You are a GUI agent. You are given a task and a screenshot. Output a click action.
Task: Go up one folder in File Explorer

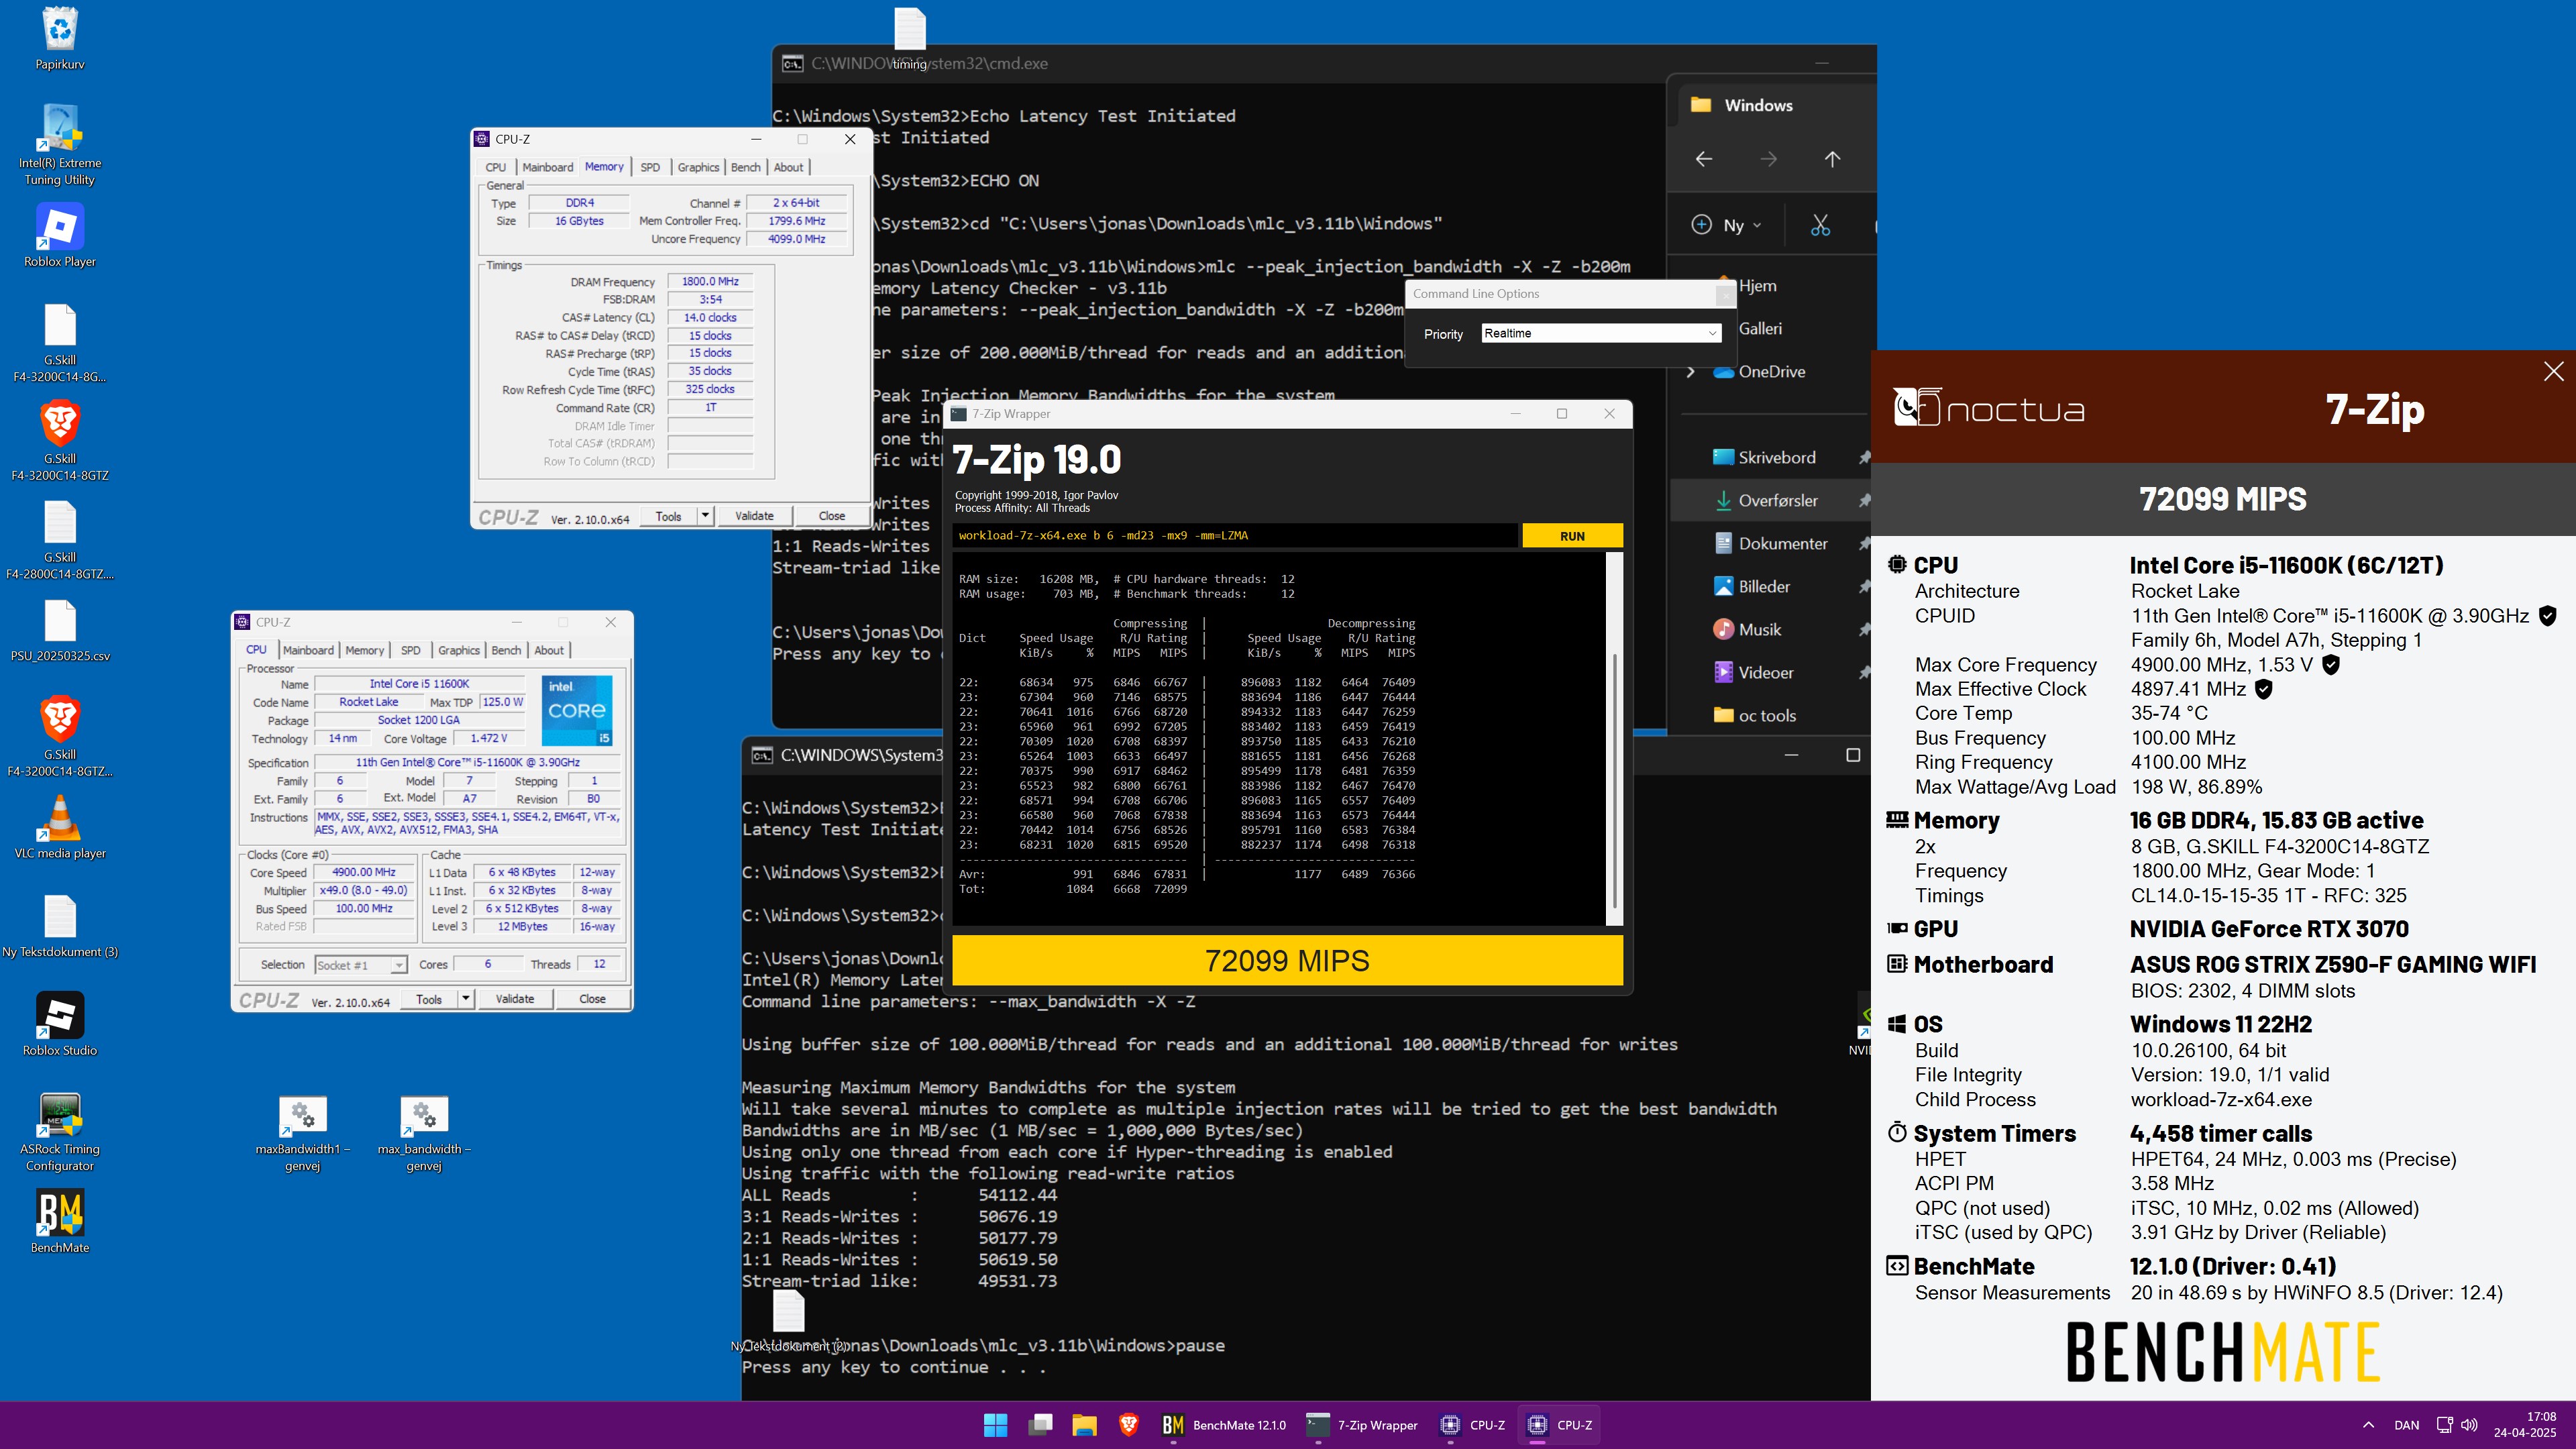[1832, 159]
